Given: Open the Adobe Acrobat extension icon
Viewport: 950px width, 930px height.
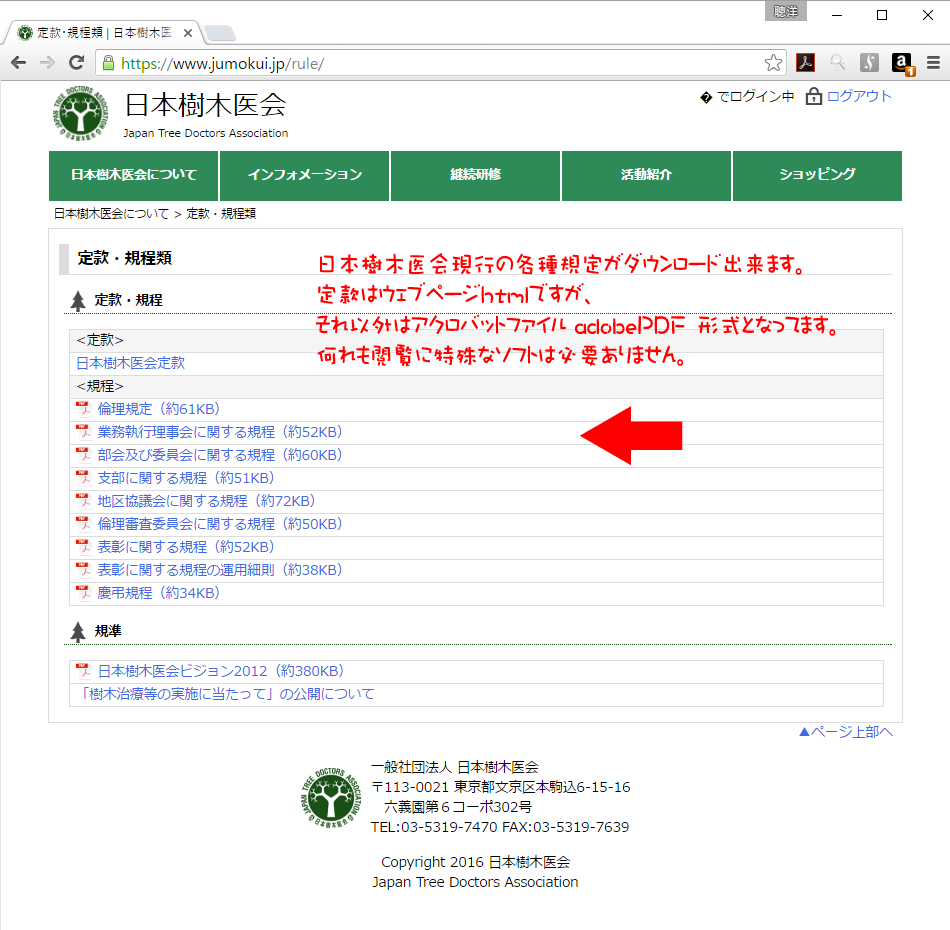Looking at the screenshot, I should tap(805, 62).
